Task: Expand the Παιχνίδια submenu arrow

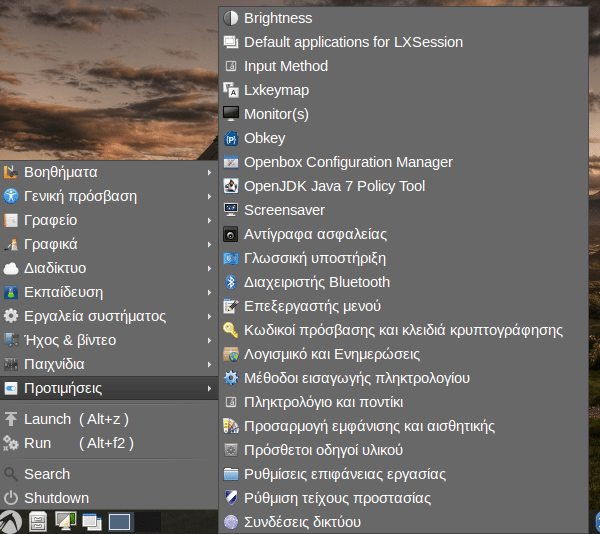Action: 209,365
